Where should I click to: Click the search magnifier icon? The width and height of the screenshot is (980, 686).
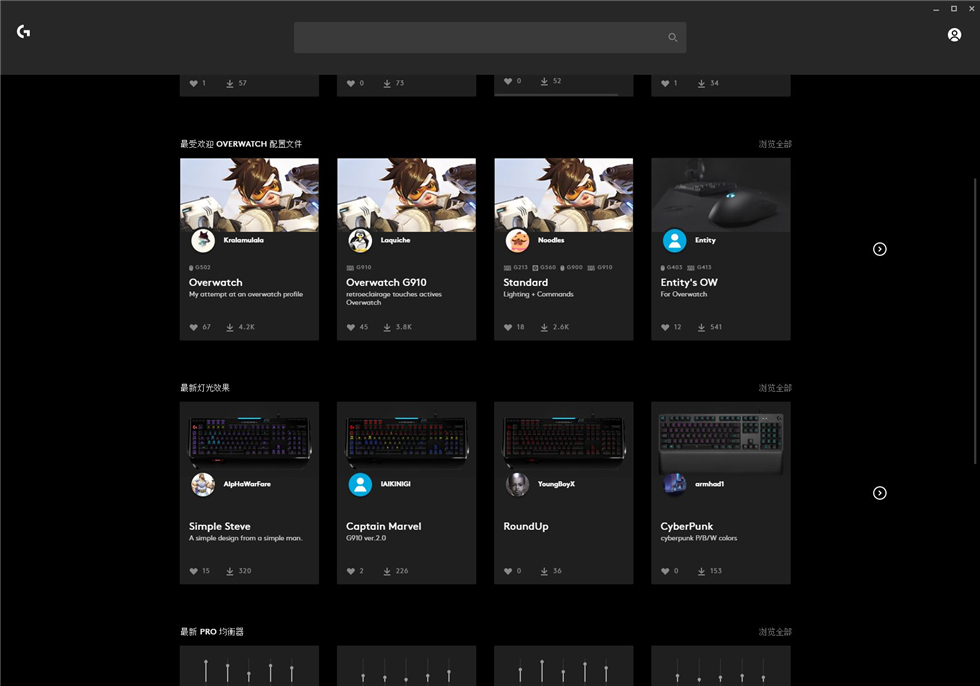(672, 37)
